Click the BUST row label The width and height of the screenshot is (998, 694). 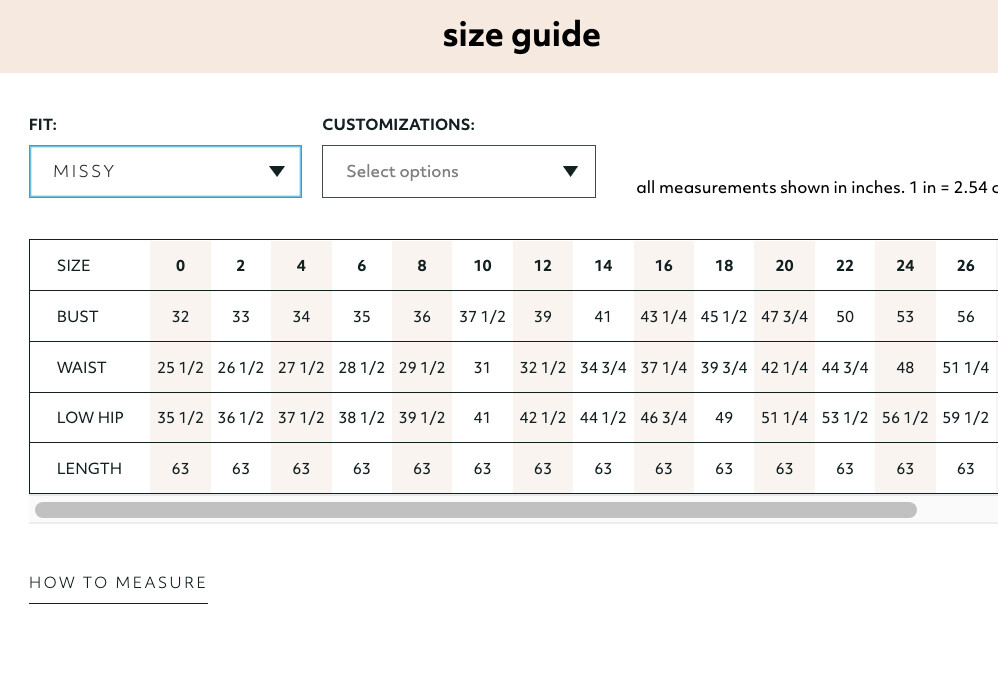click(x=78, y=317)
